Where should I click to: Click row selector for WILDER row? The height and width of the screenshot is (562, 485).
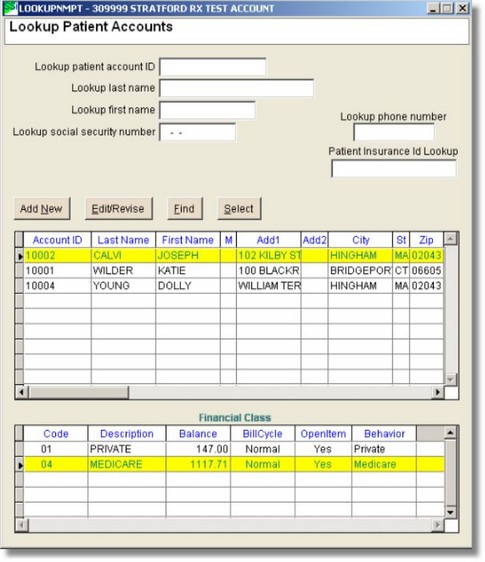[x=19, y=271]
